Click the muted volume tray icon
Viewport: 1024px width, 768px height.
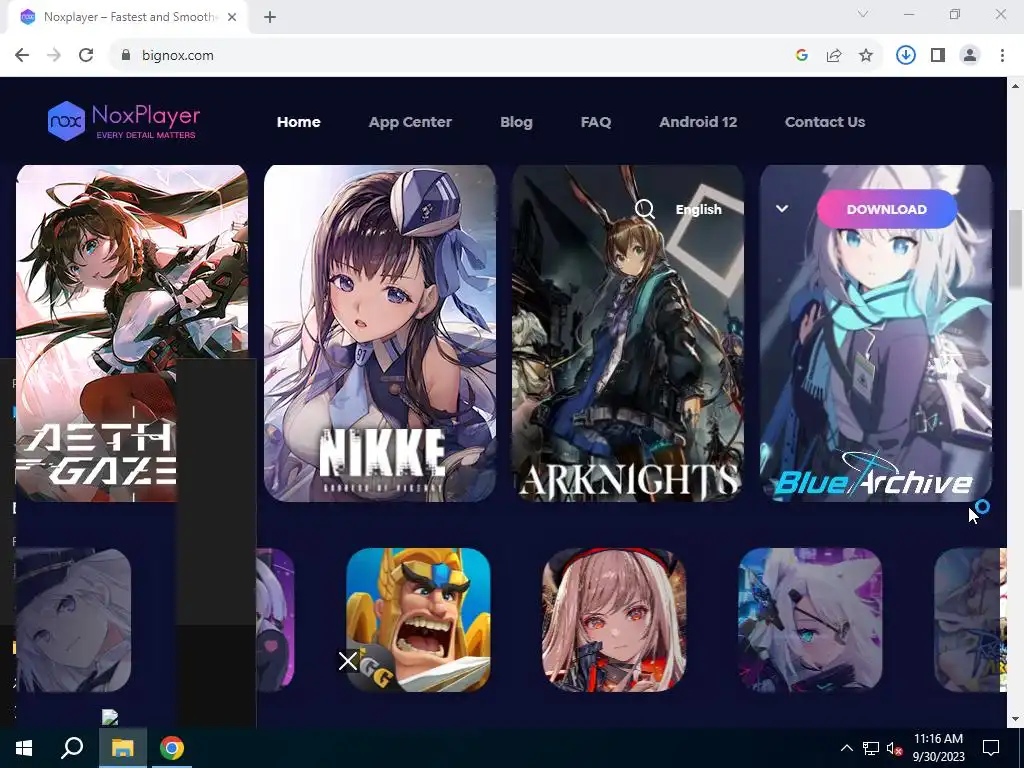pos(894,748)
